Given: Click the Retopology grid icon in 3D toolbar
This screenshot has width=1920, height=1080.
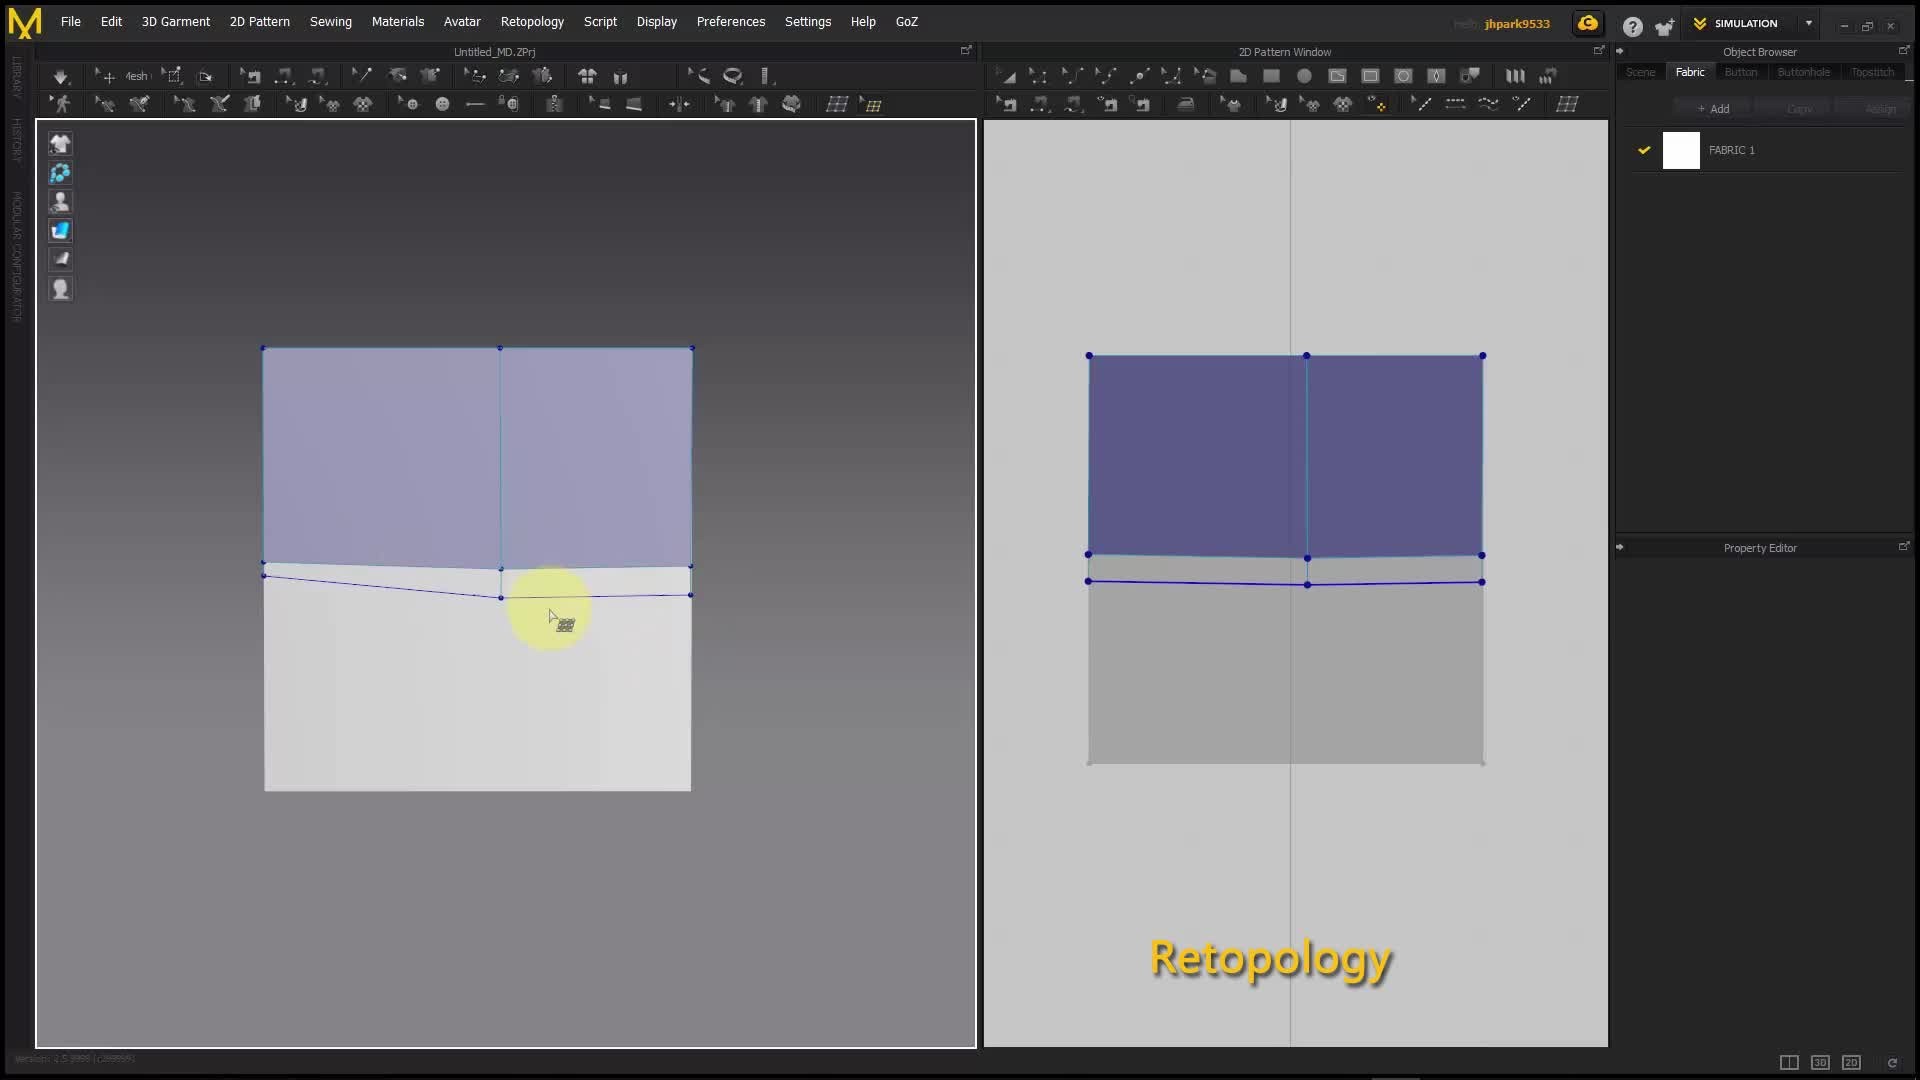Looking at the screenshot, I should coord(837,104).
